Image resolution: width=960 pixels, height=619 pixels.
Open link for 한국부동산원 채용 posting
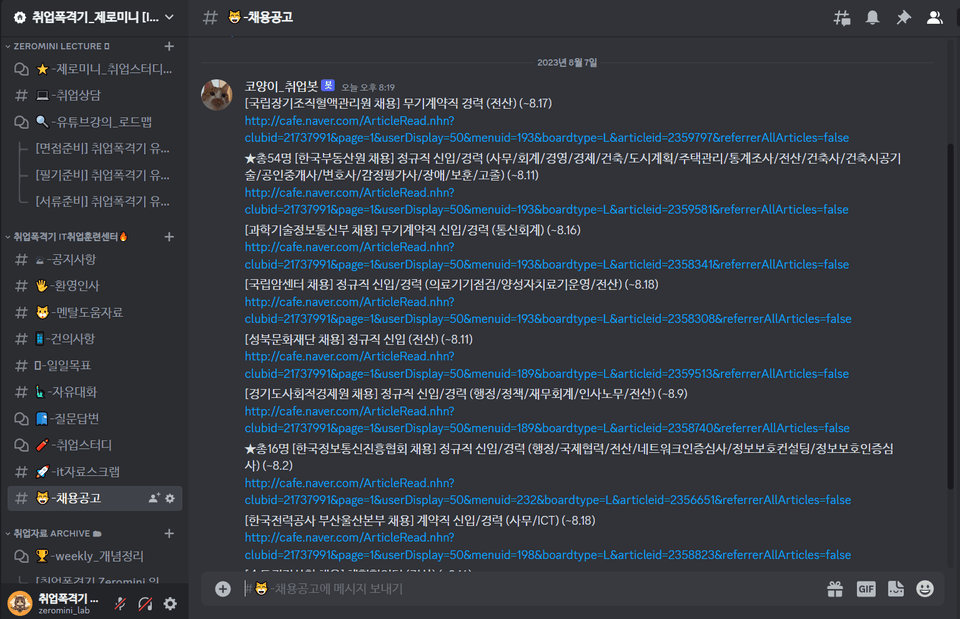pos(546,201)
